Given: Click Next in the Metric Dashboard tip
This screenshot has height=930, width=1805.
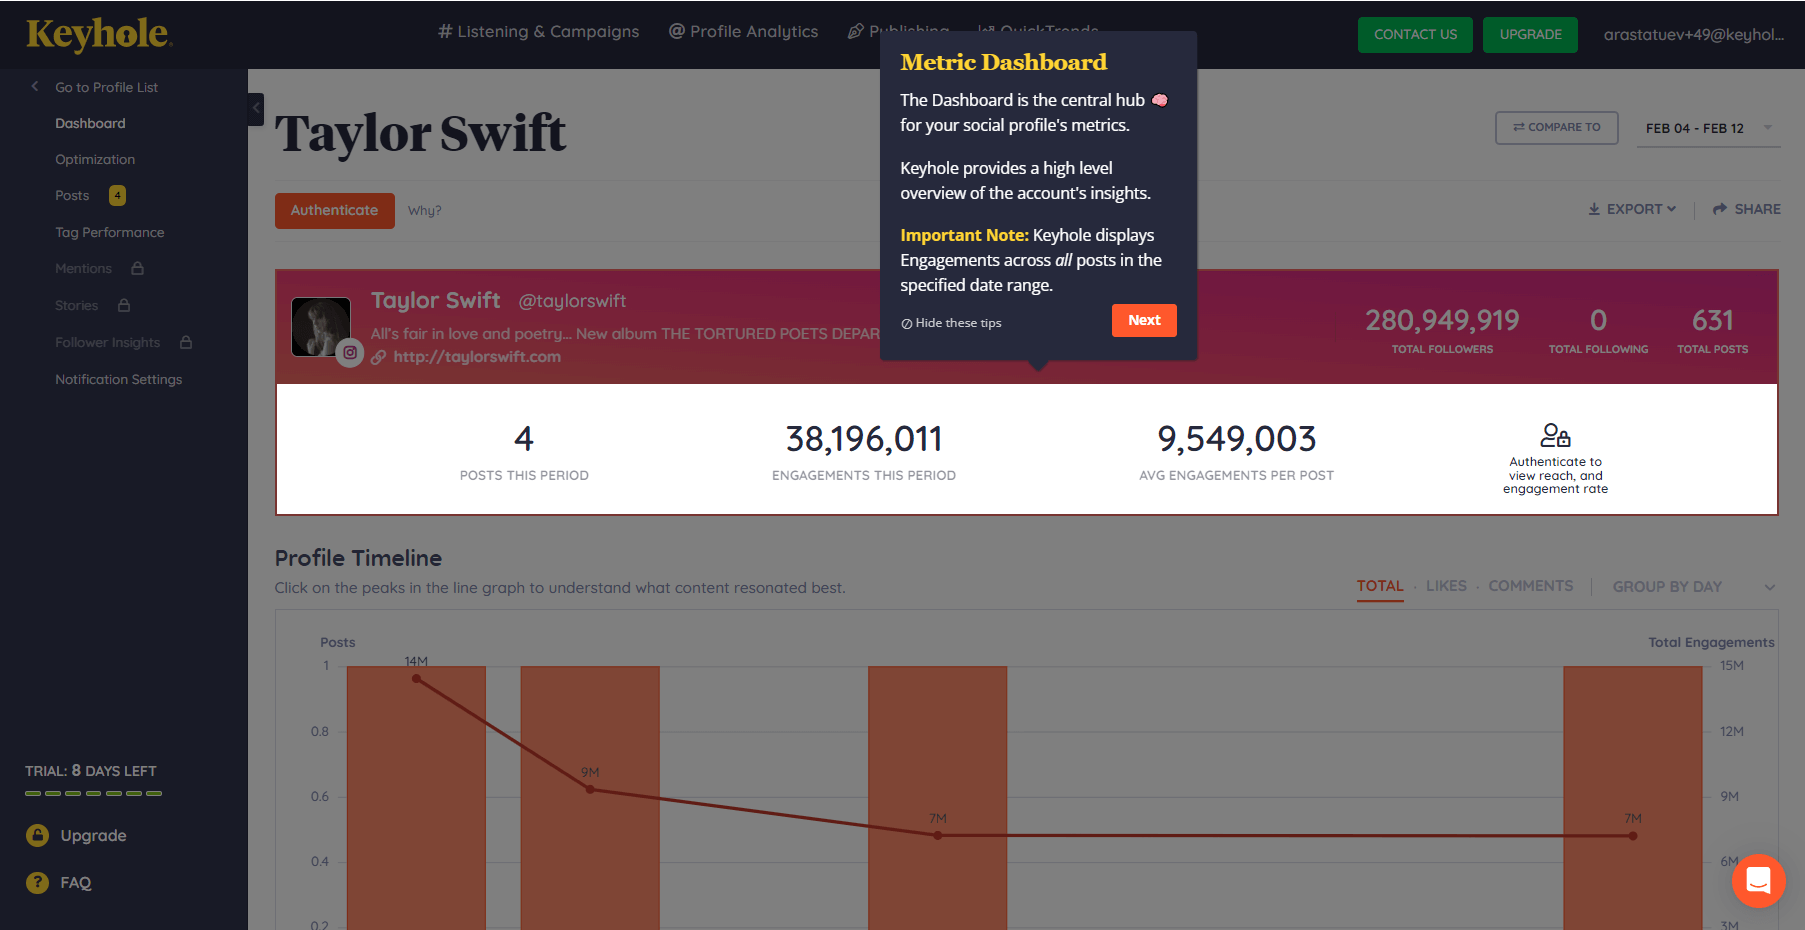Looking at the screenshot, I should (x=1144, y=320).
